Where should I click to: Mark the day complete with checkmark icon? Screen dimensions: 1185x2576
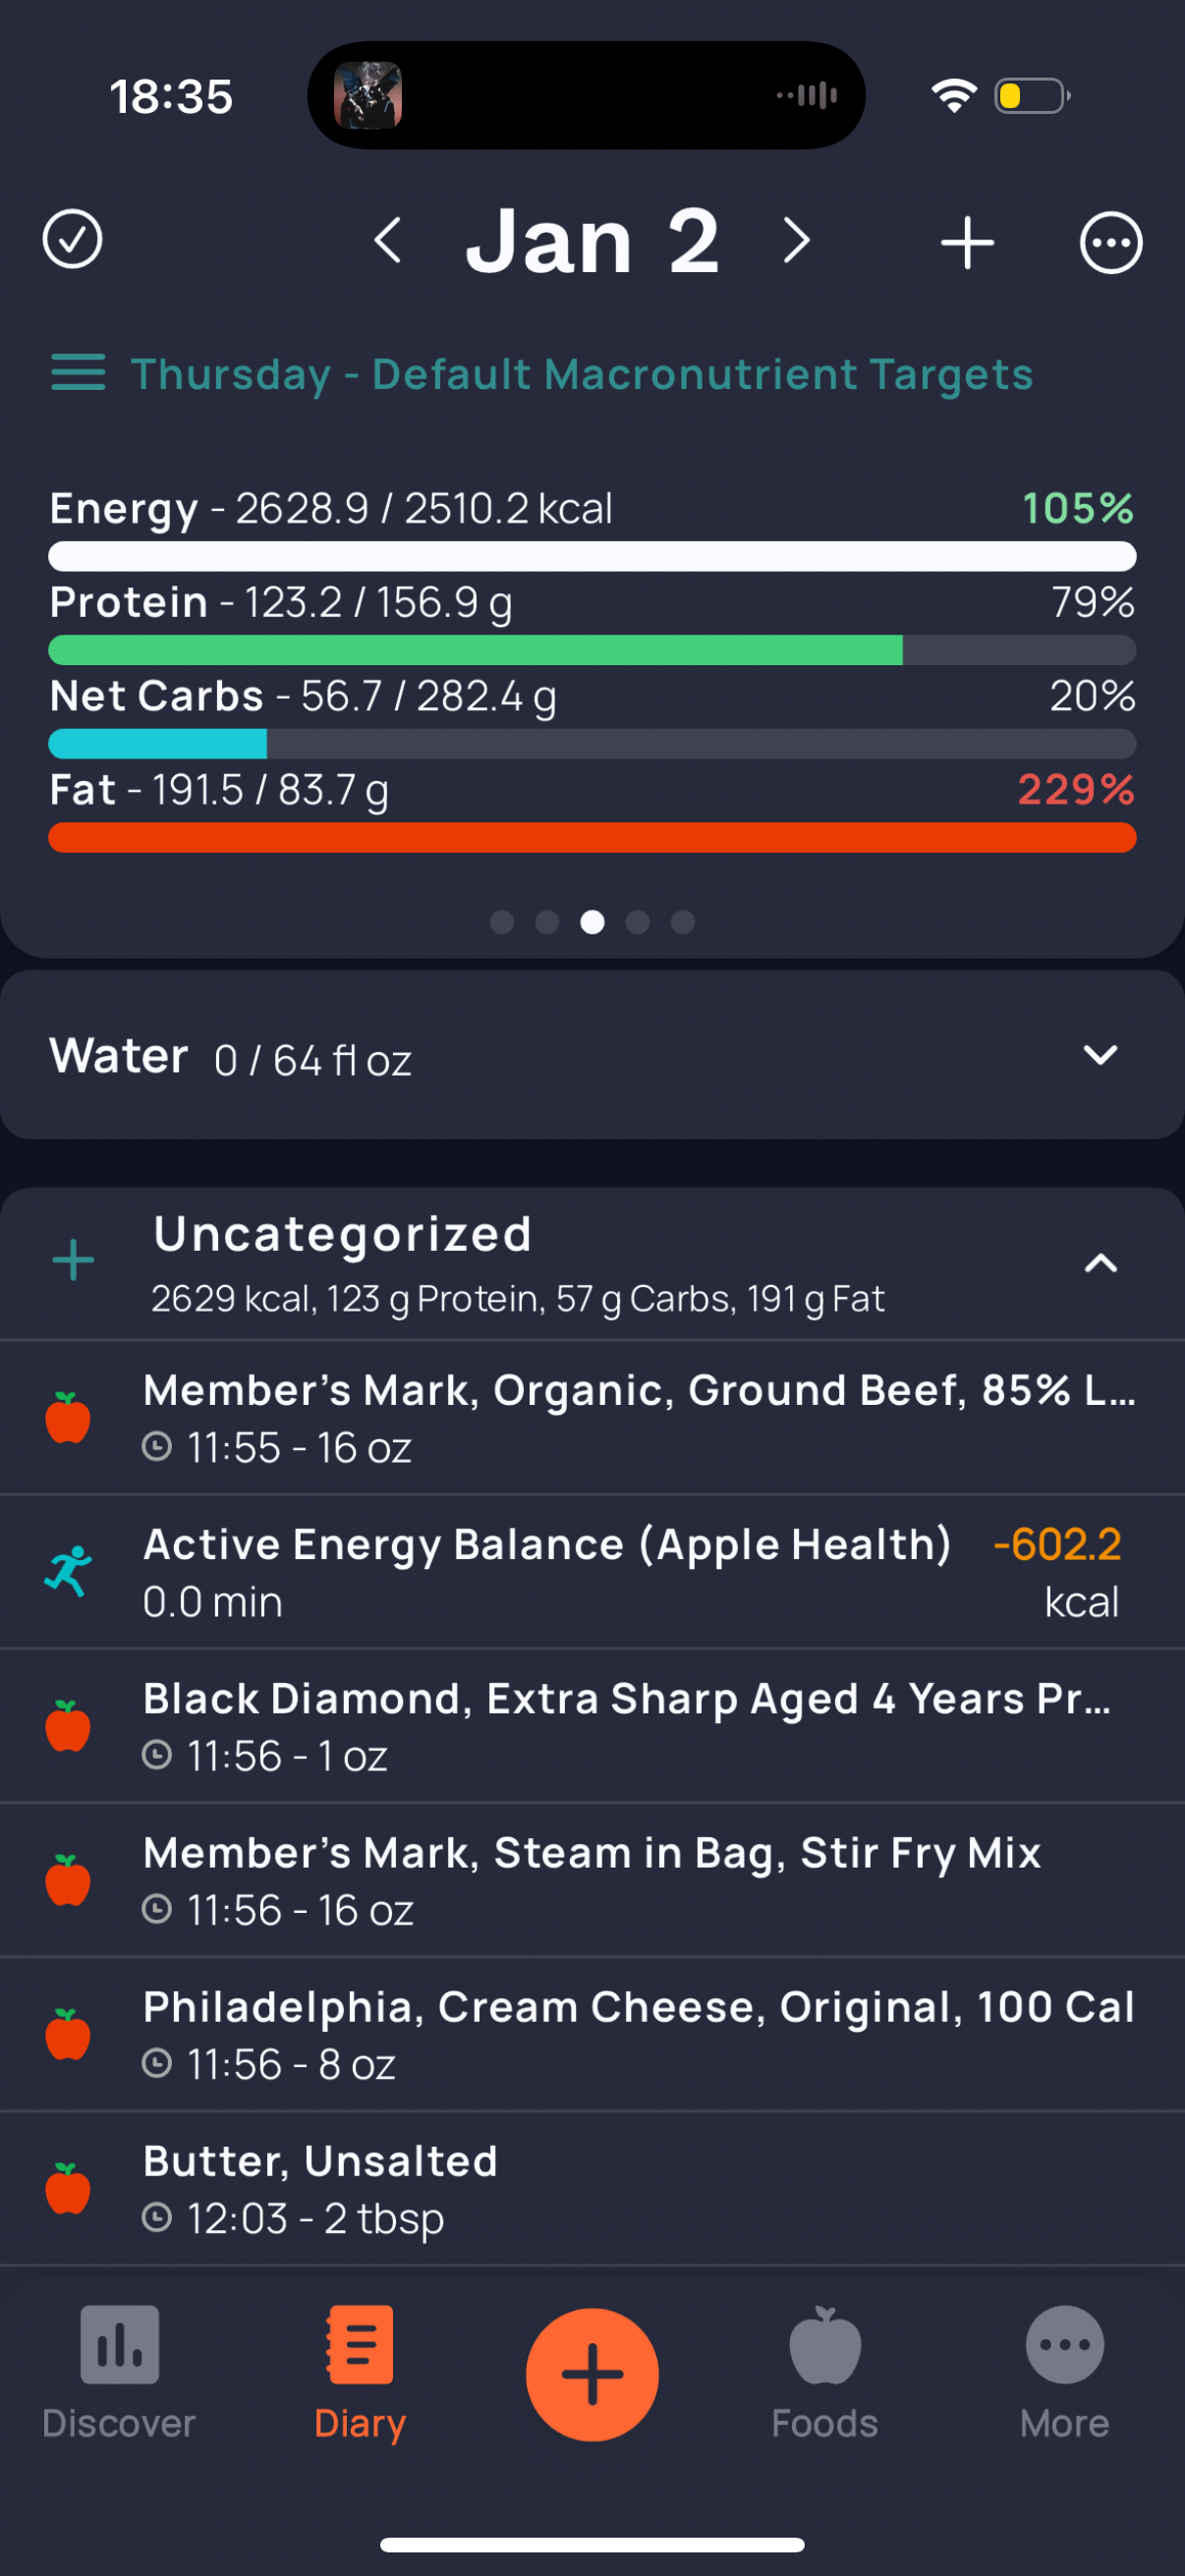pos(72,240)
